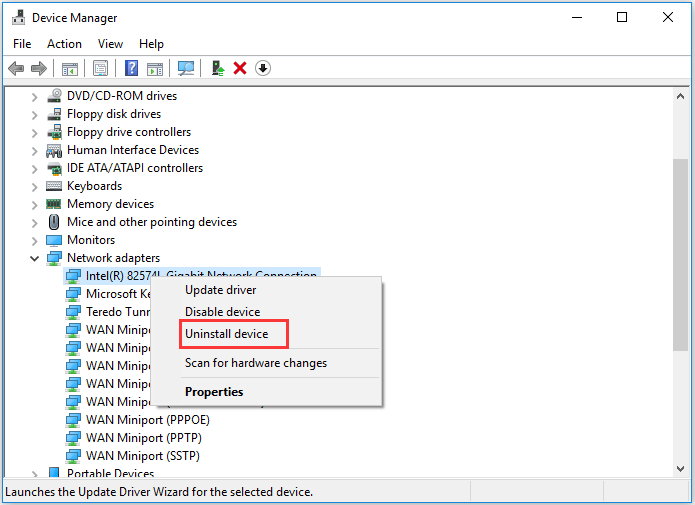Collapse the Network adapters node
The height and width of the screenshot is (505, 695).
click(x=35, y=258)
